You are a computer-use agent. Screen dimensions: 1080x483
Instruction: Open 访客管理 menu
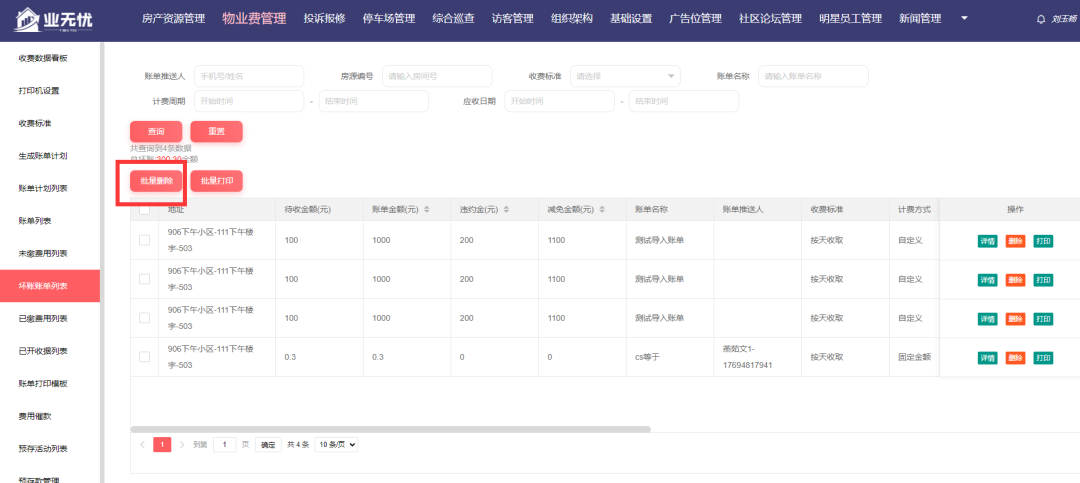512,19
